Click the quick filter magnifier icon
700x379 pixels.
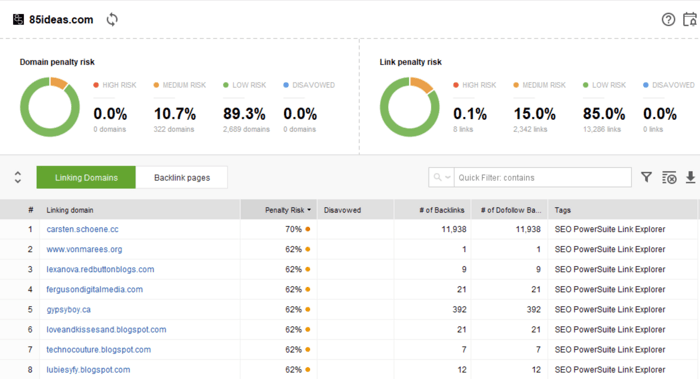(438, 177)
